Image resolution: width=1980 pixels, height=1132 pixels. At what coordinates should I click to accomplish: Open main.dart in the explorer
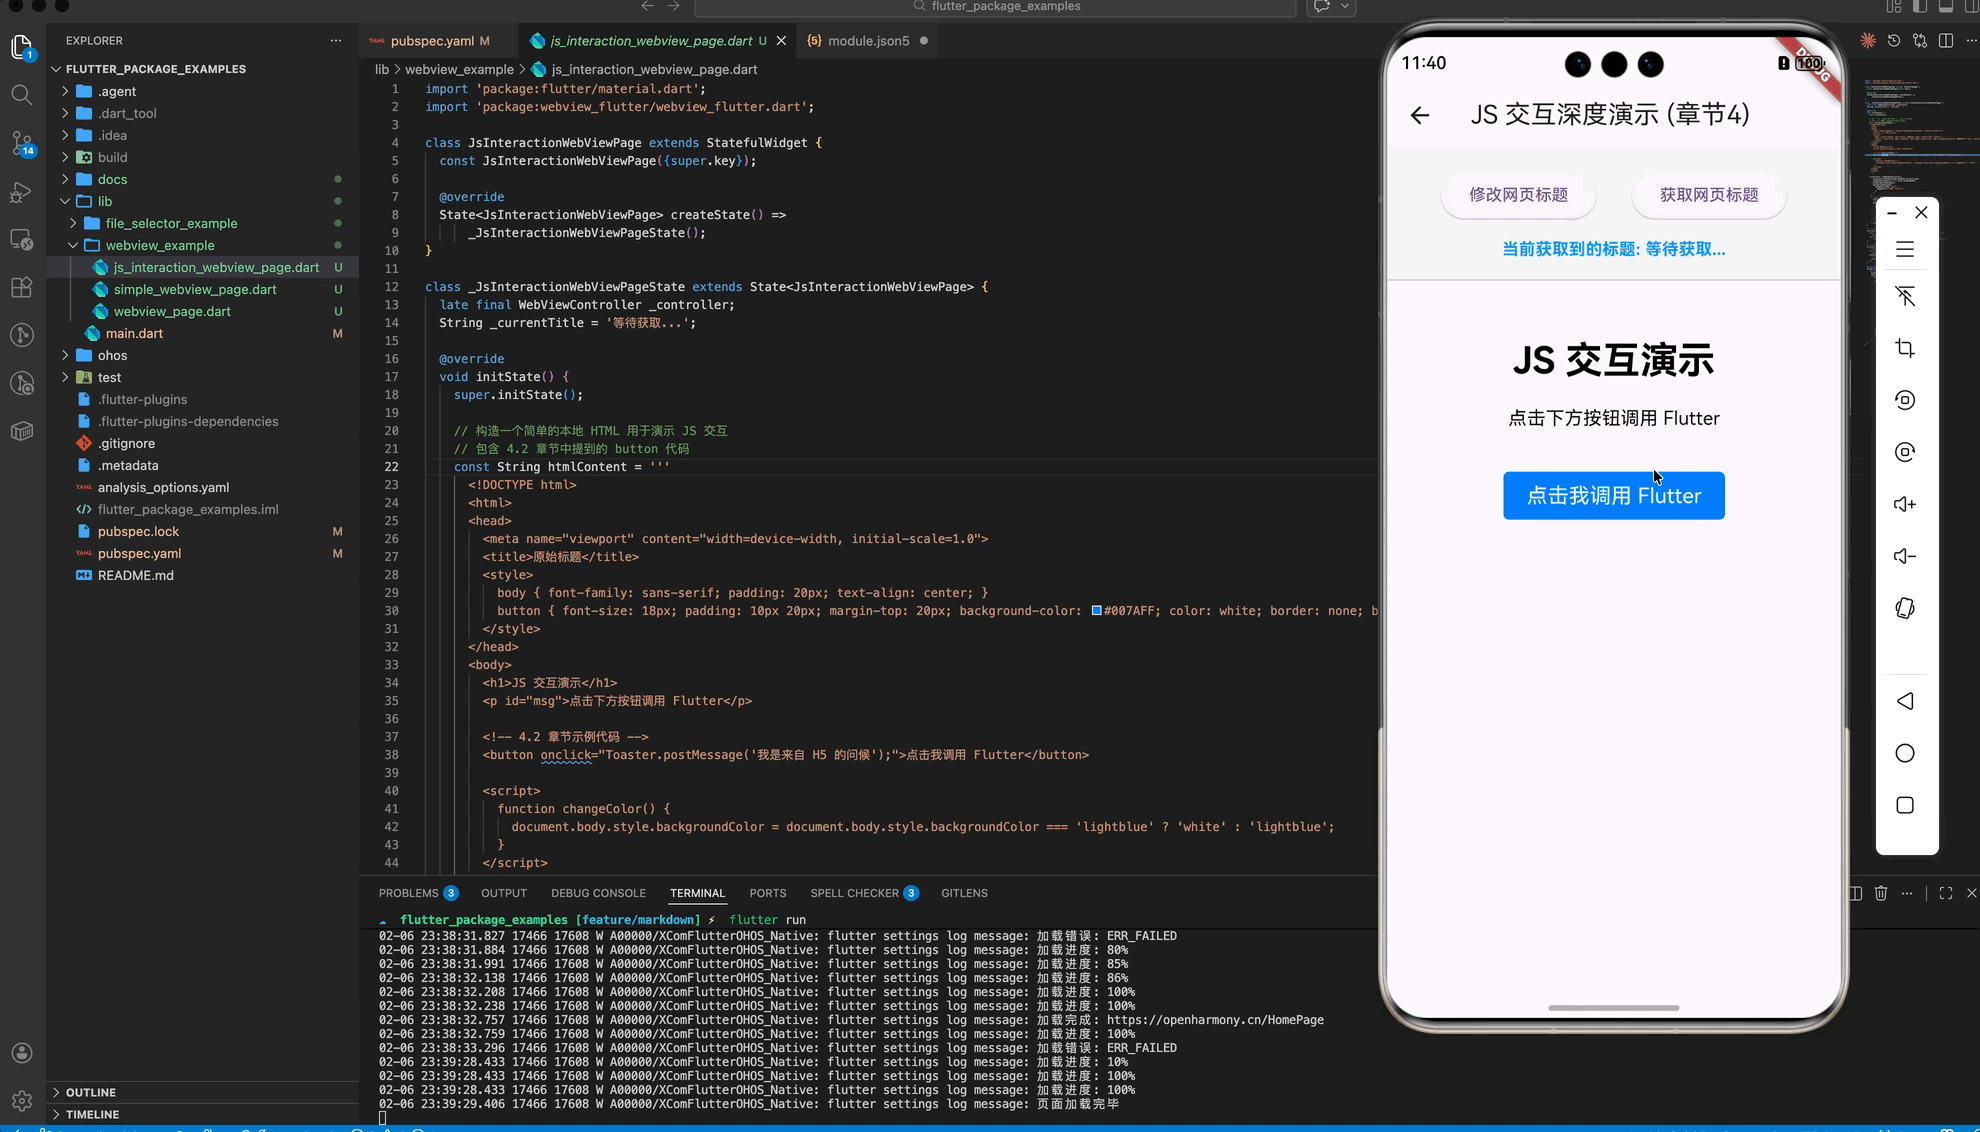click(134, 333)
